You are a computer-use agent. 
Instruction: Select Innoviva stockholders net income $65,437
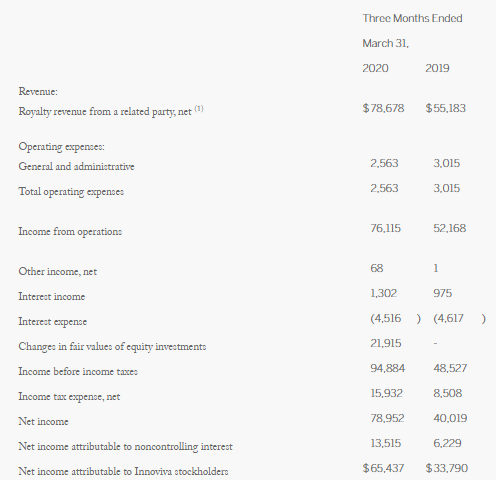[x=383, y=468]
